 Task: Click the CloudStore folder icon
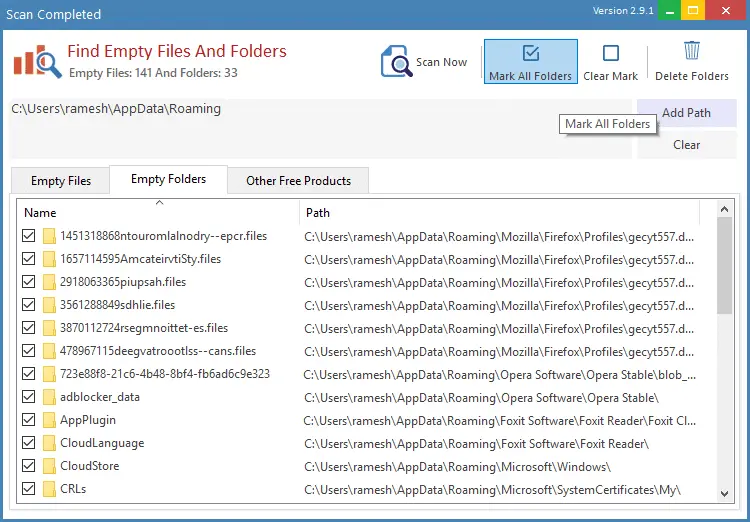pos(49,466)
